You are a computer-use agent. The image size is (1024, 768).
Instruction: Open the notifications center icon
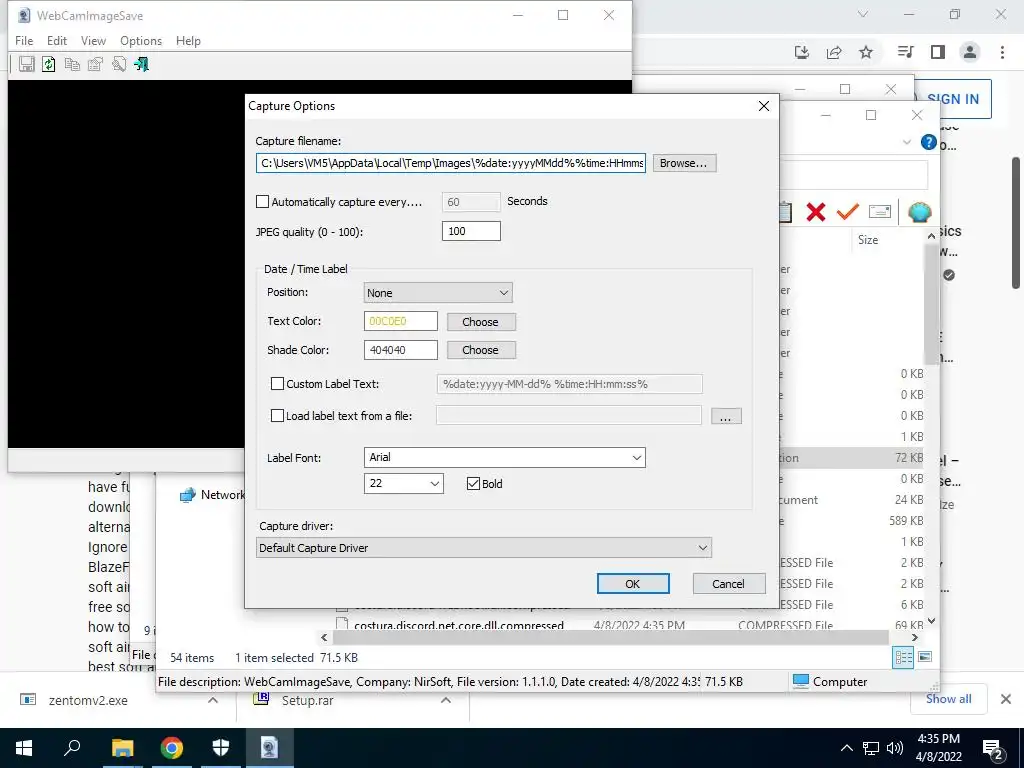[x=993, y=748]
